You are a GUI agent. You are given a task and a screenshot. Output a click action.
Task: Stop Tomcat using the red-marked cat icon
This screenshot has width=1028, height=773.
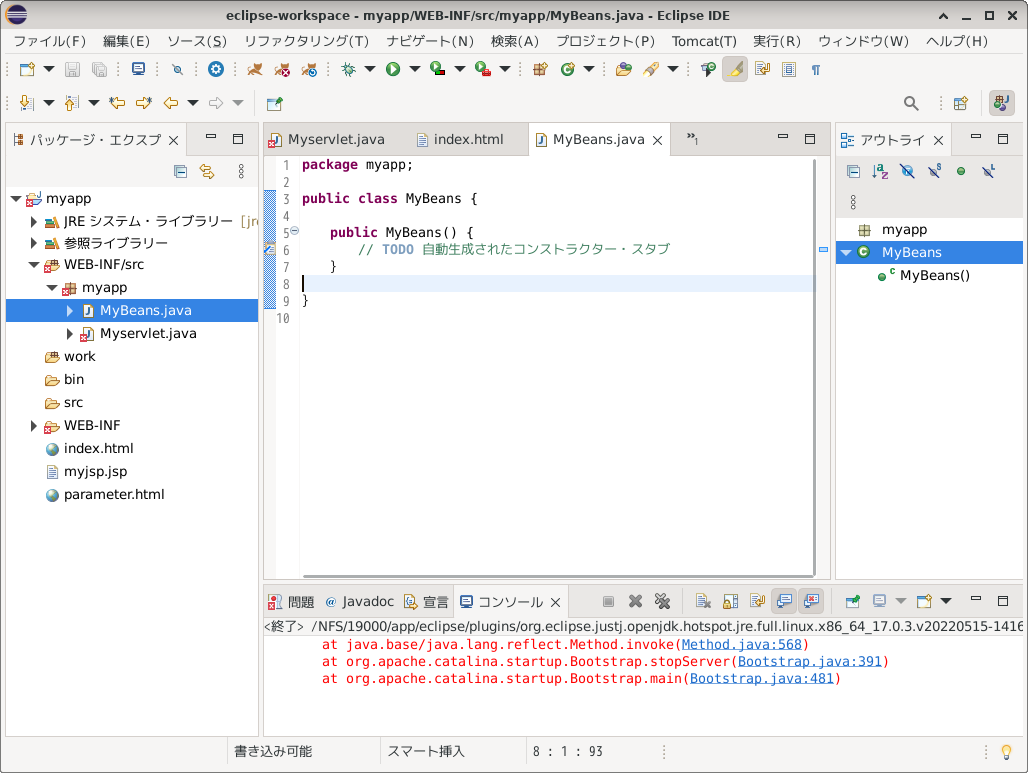click(282, 69)
